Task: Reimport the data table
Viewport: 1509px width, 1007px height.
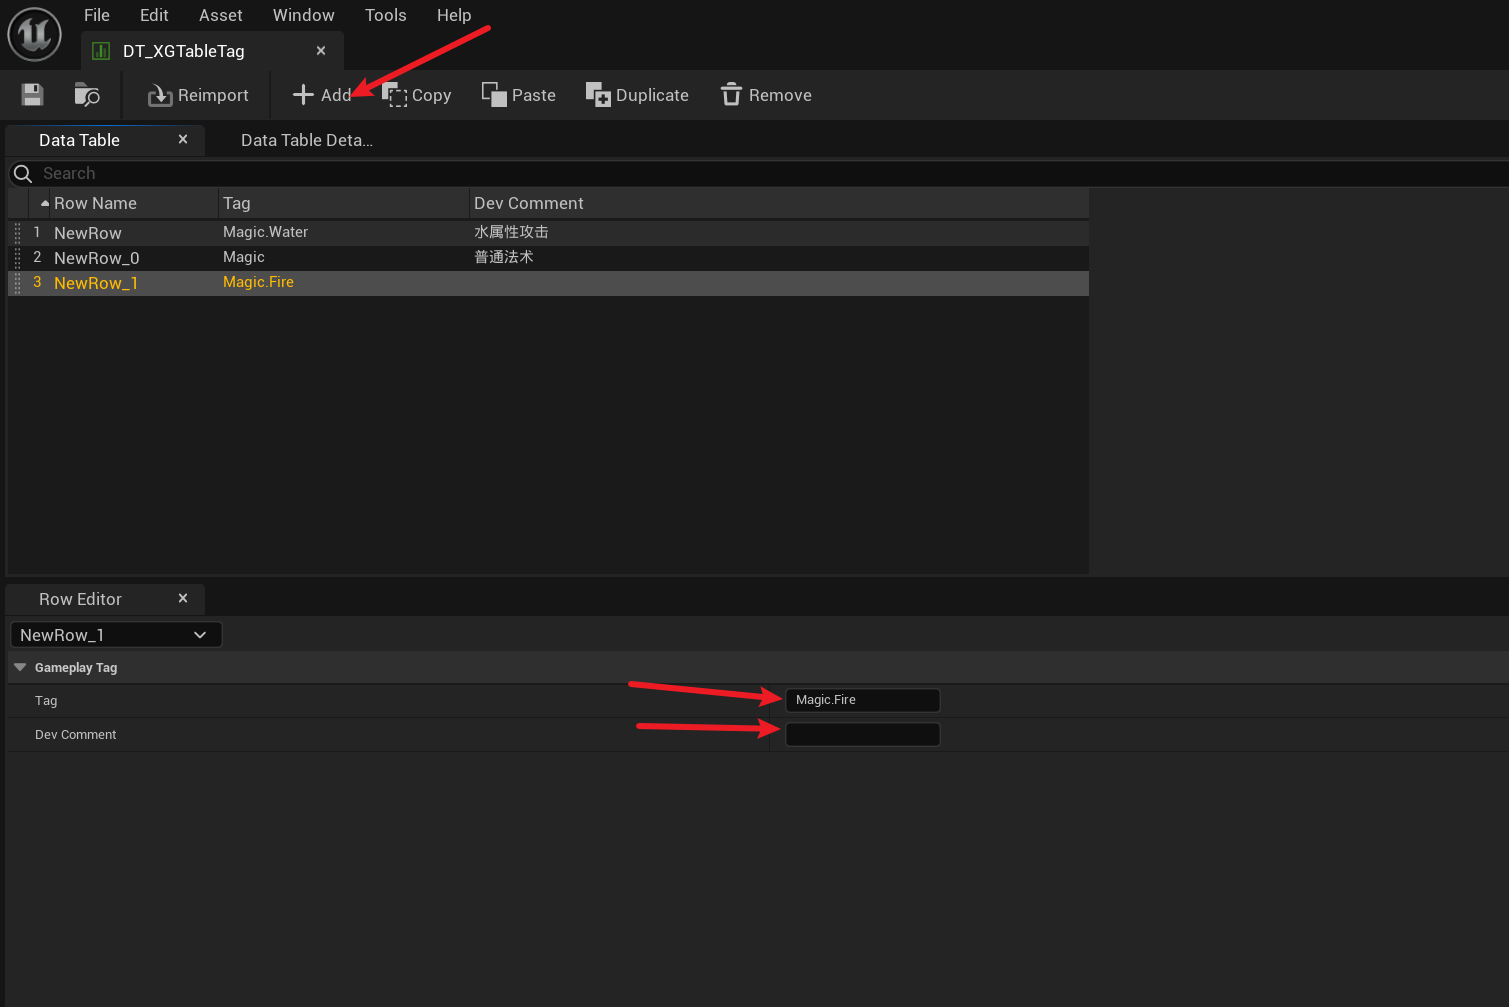Action: tap(198, 95)
